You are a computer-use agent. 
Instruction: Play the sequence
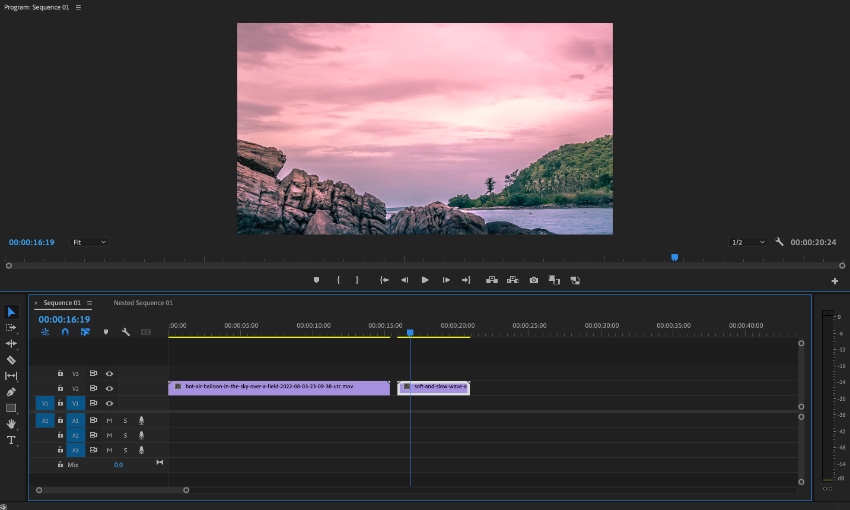(x=425, y=280)
